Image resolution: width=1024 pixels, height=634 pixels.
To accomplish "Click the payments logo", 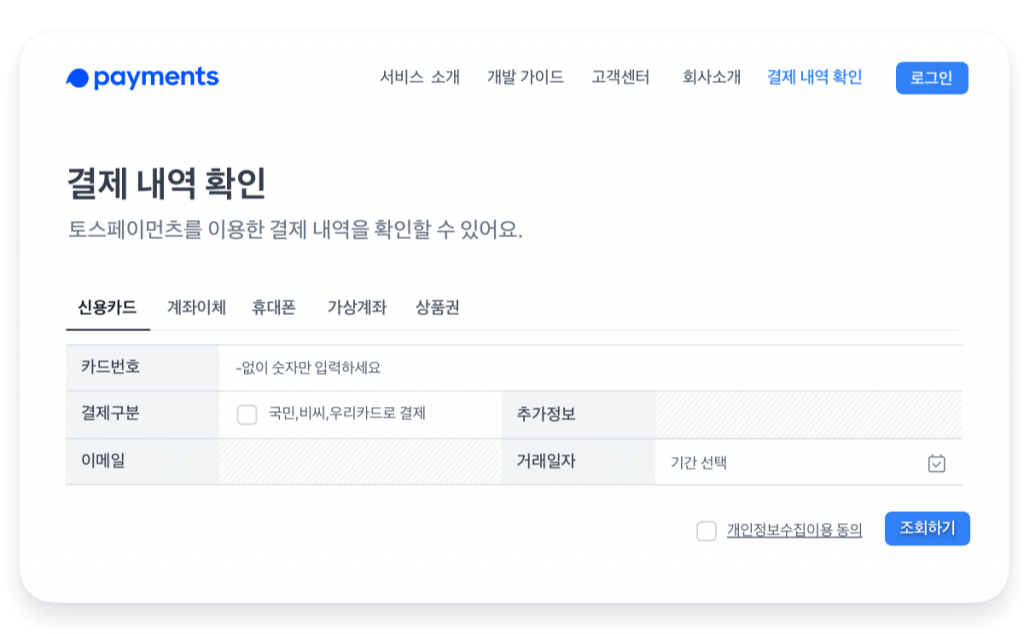I will point(142,78).
